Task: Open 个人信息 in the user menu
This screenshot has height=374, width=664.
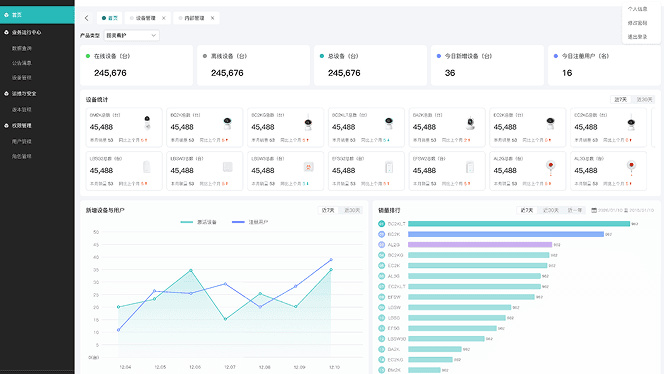Action: [637, 9]
